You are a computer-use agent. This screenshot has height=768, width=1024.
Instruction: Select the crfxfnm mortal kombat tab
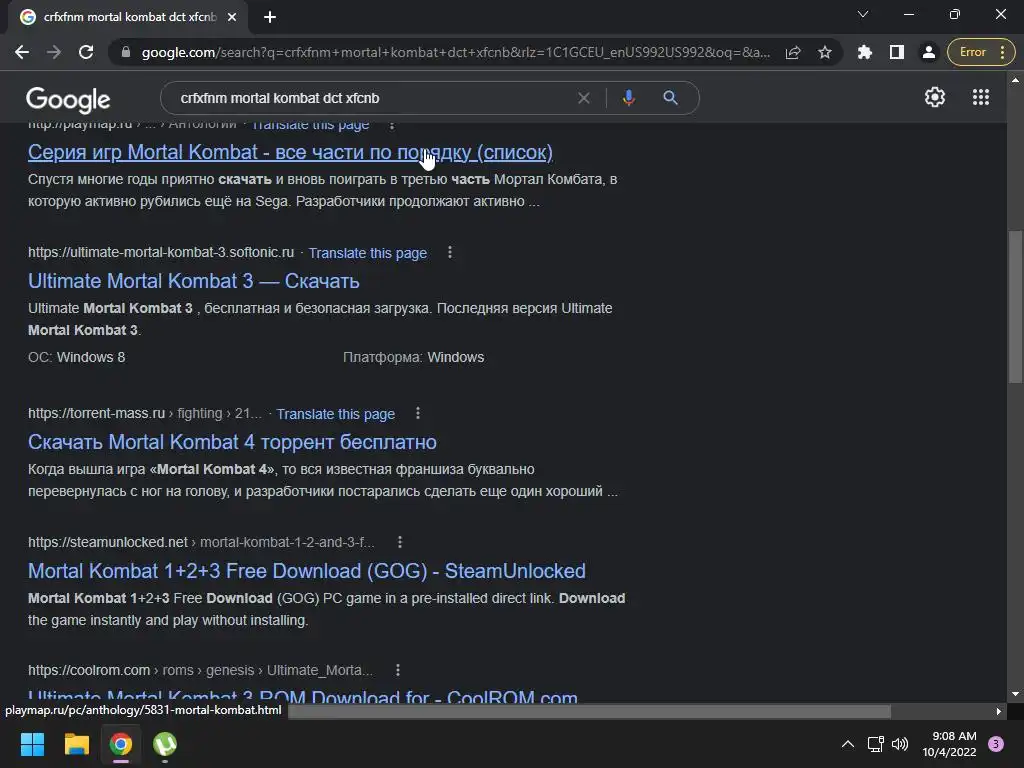tap(129, 17)
